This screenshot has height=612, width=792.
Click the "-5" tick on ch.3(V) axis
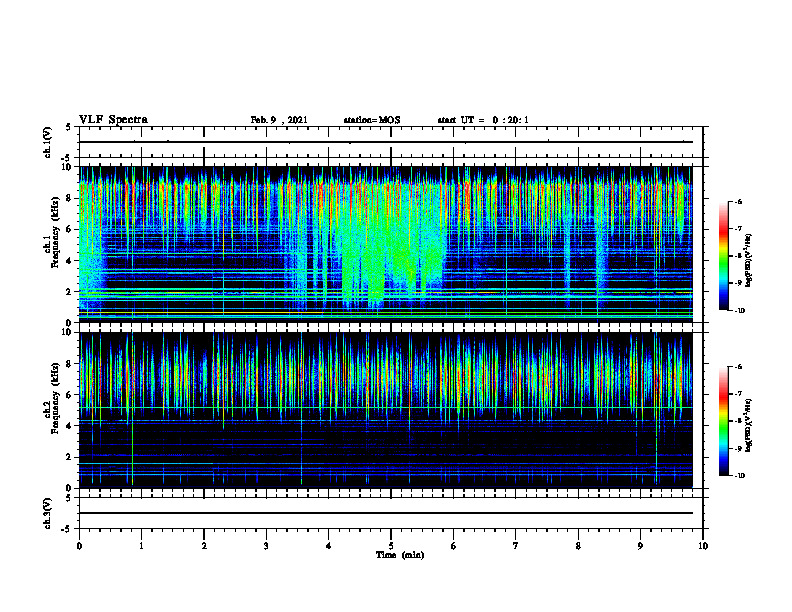[x=67, y=529]
